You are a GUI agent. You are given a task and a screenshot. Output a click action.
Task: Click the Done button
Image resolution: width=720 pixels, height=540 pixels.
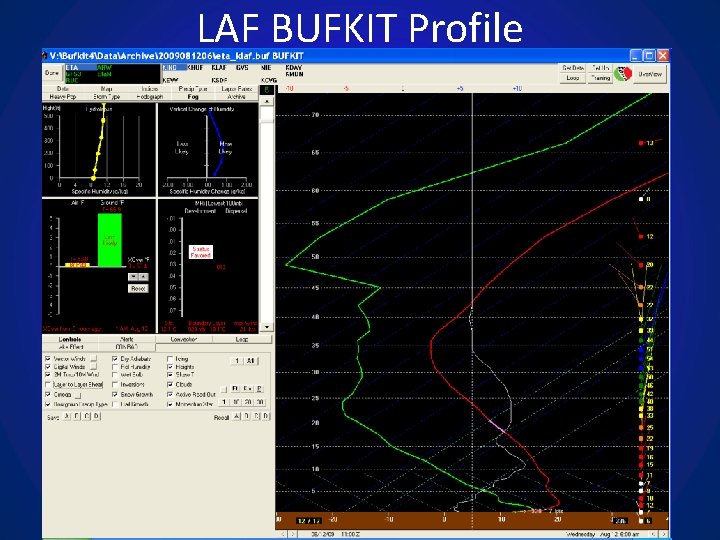tap(52, 73)
